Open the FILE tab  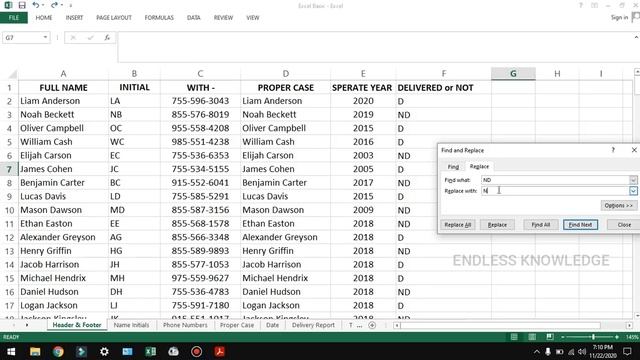click(13, 18)
